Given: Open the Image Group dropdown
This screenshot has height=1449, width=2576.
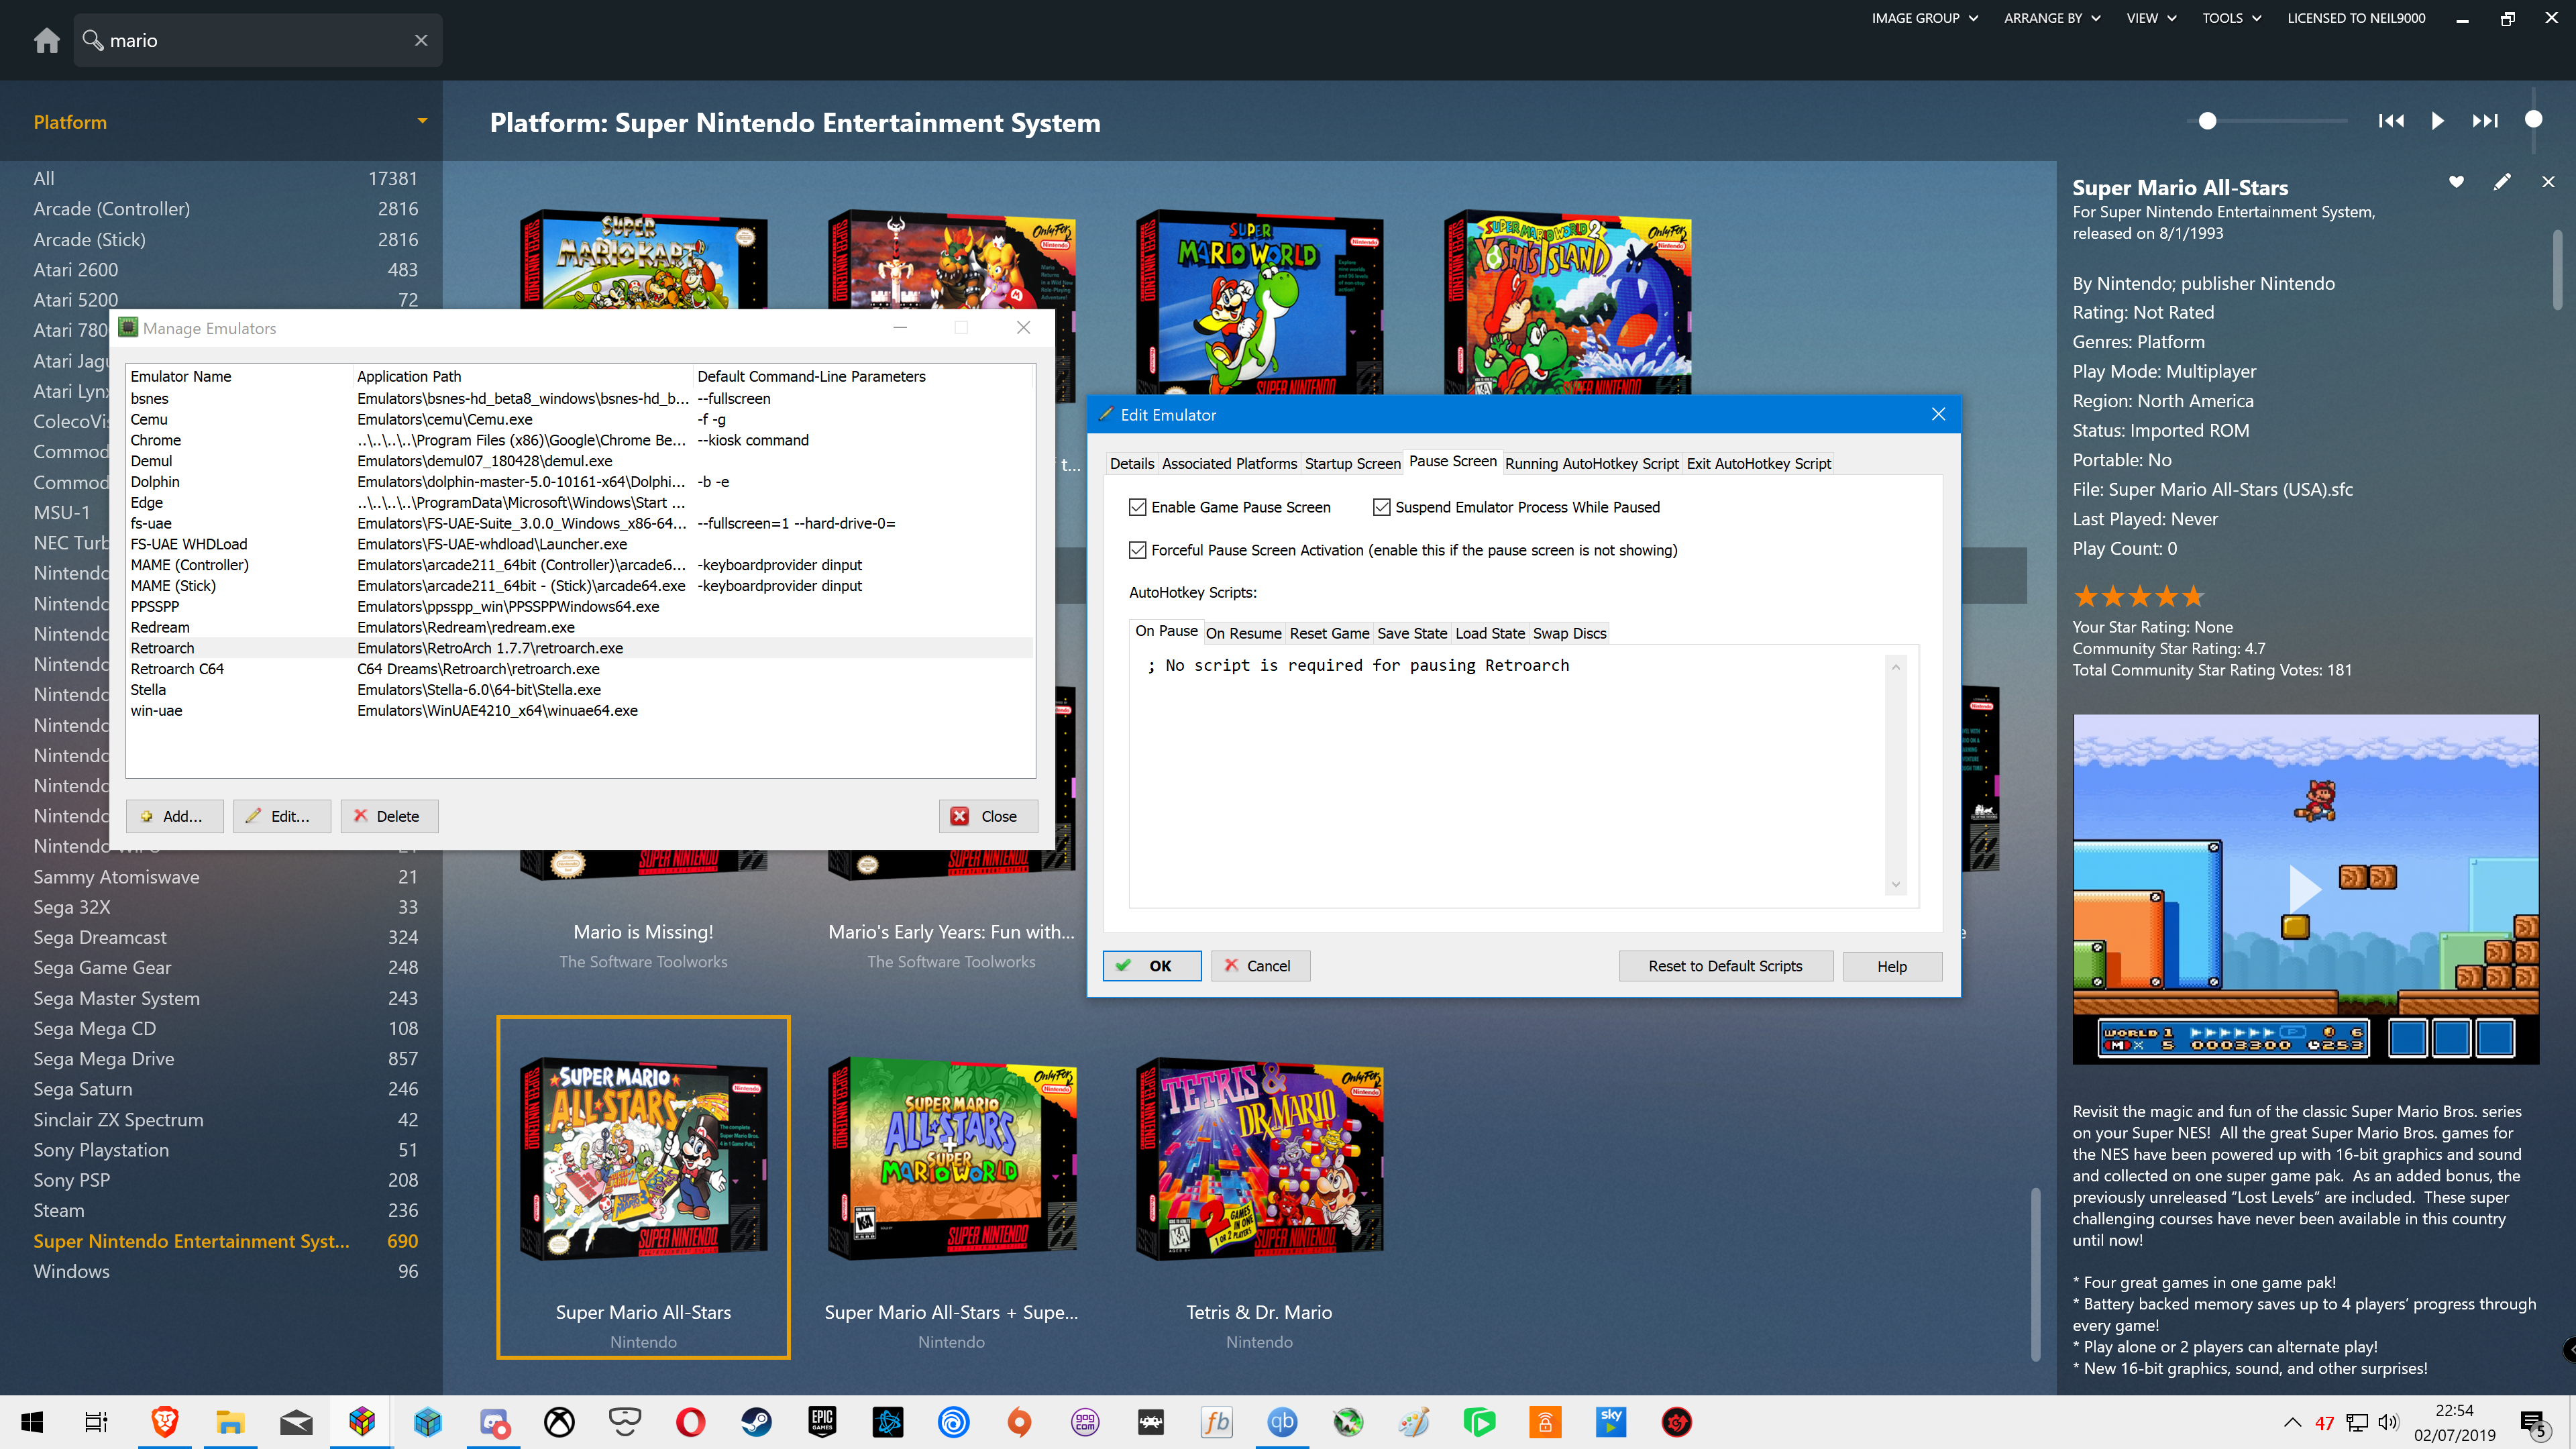Looking at the screenshot, I should coord(1924,18).
